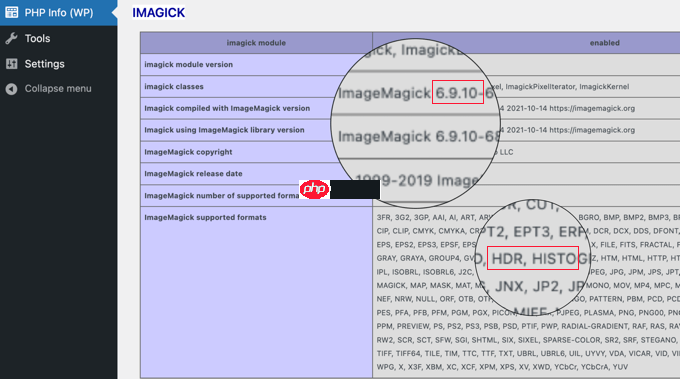Screen dimensions: 680x379
Task: Select imagemagick.org URL in compiled version row
Action: point(592,108)
